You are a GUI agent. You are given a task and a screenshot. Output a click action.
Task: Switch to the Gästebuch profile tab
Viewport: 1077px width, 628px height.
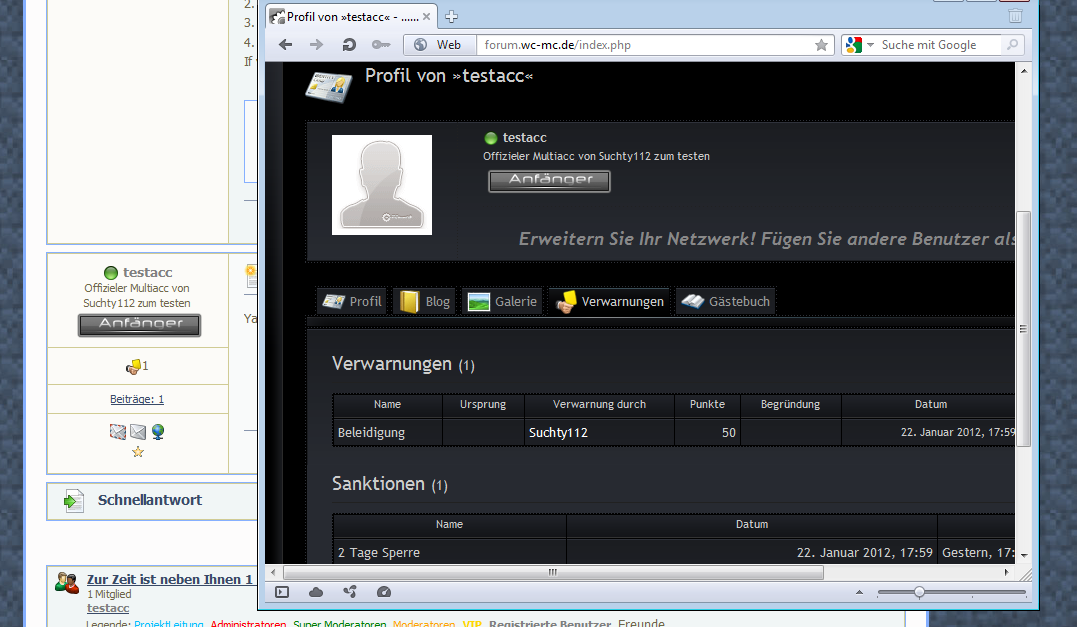point(725,301)
